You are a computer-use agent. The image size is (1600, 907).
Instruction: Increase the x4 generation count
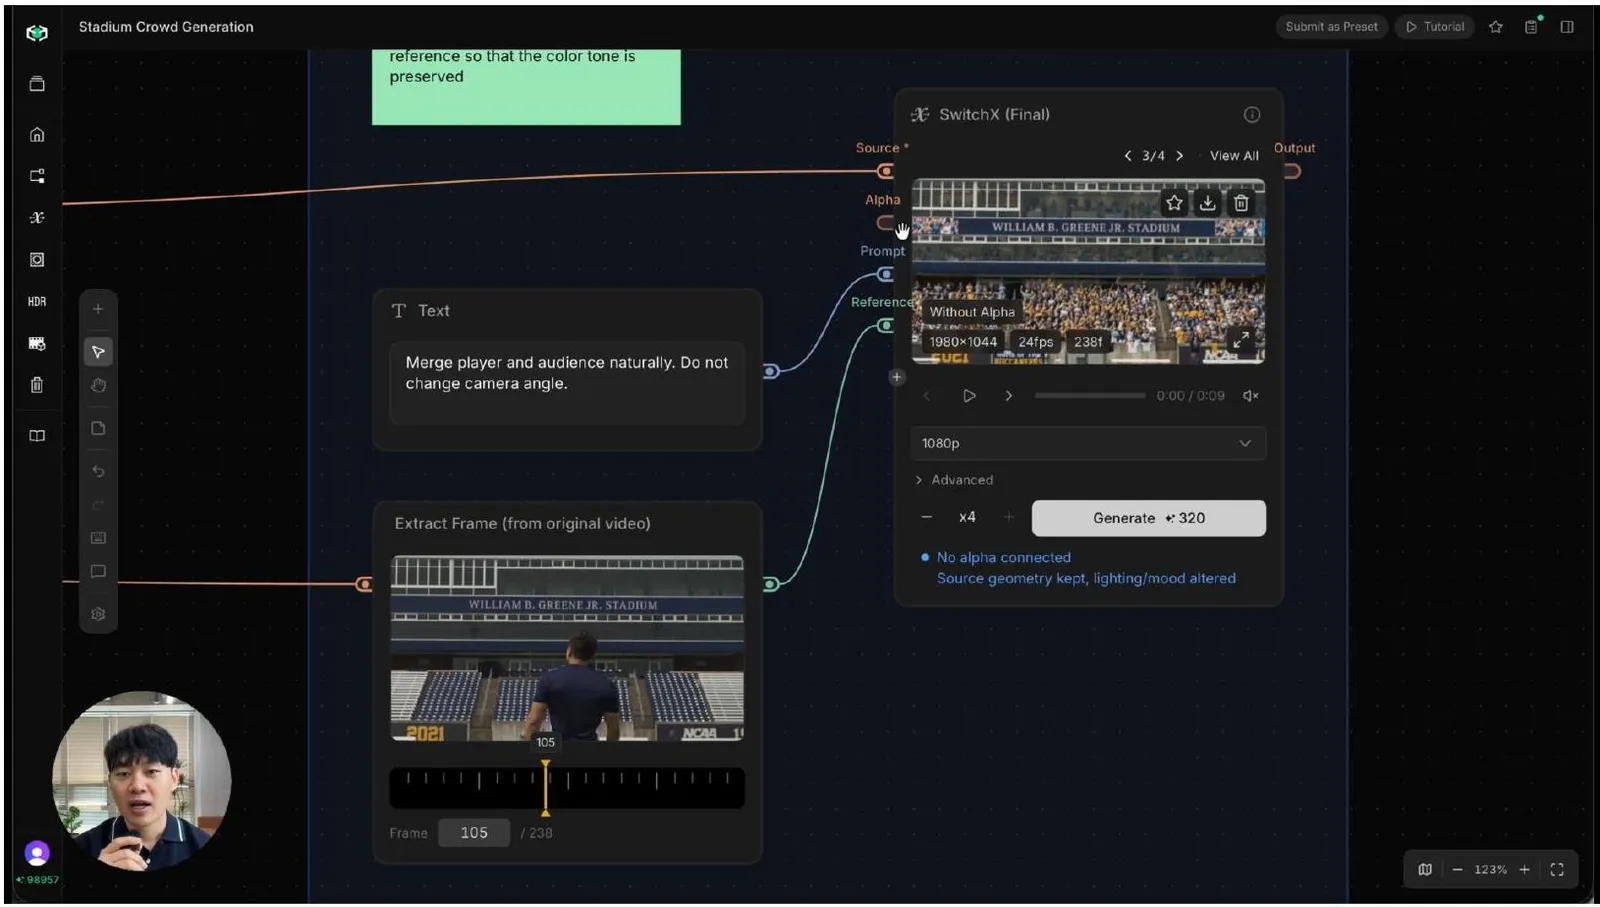click(x=1009, y=517)
